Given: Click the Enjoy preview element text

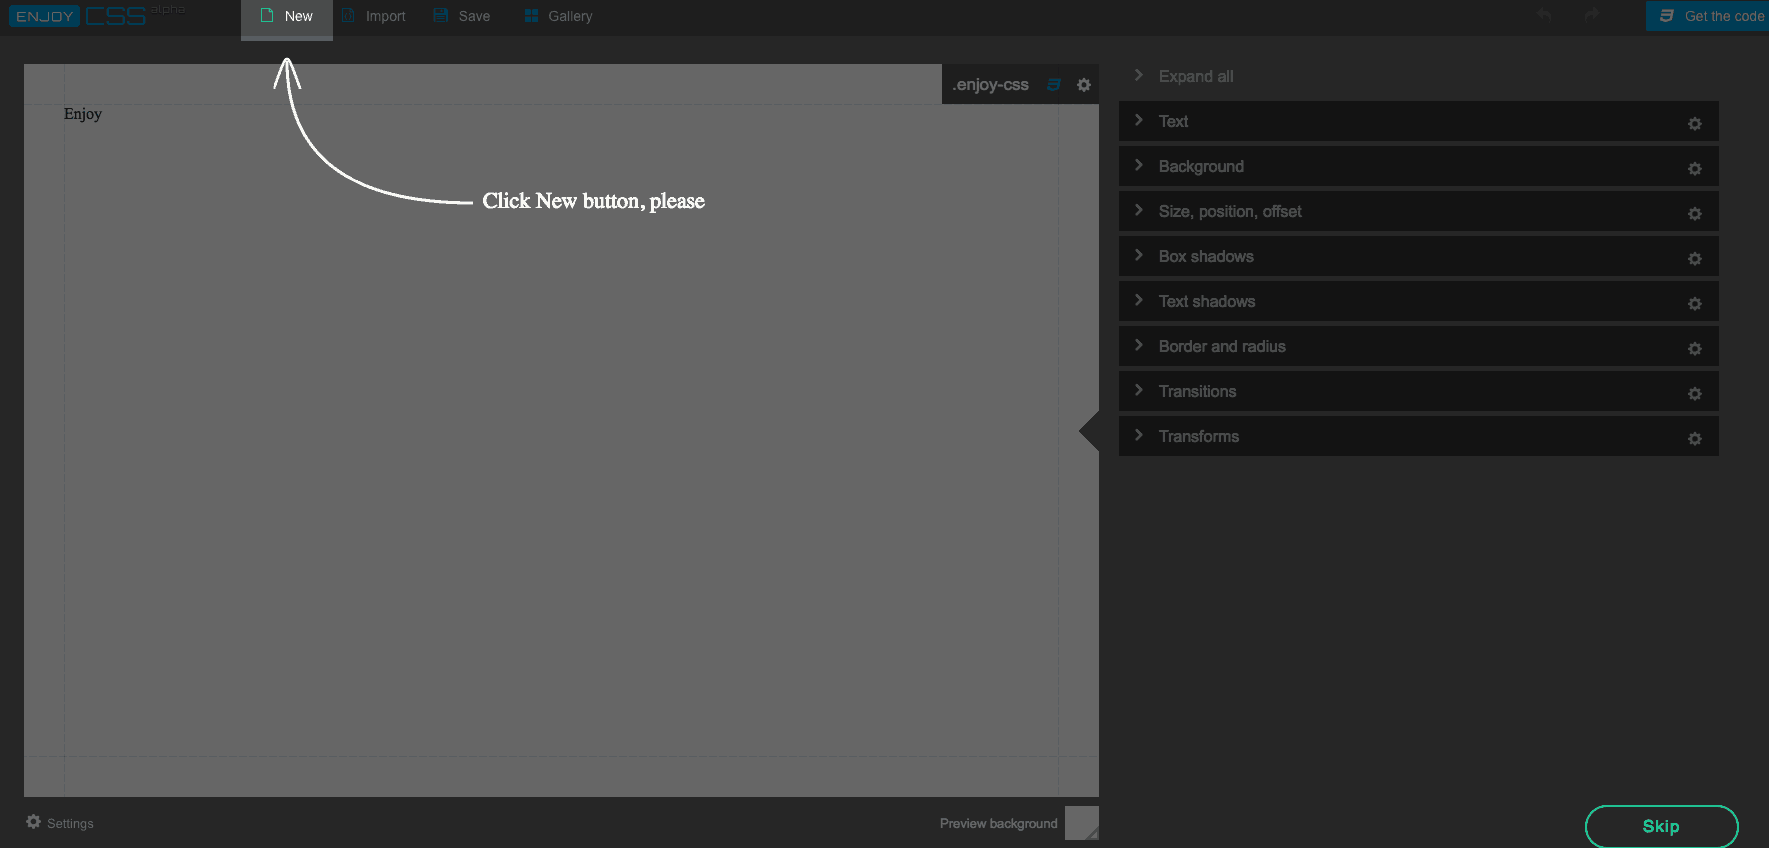Looking at the screenshot, I should tap(83, 114).
